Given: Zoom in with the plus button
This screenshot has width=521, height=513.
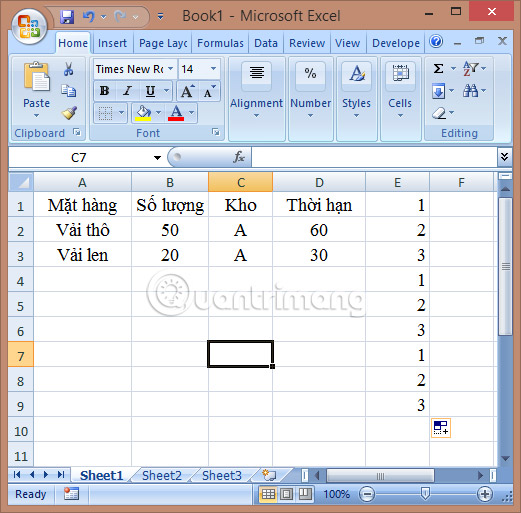Looking at the screenshot, I should pos(485,494).
